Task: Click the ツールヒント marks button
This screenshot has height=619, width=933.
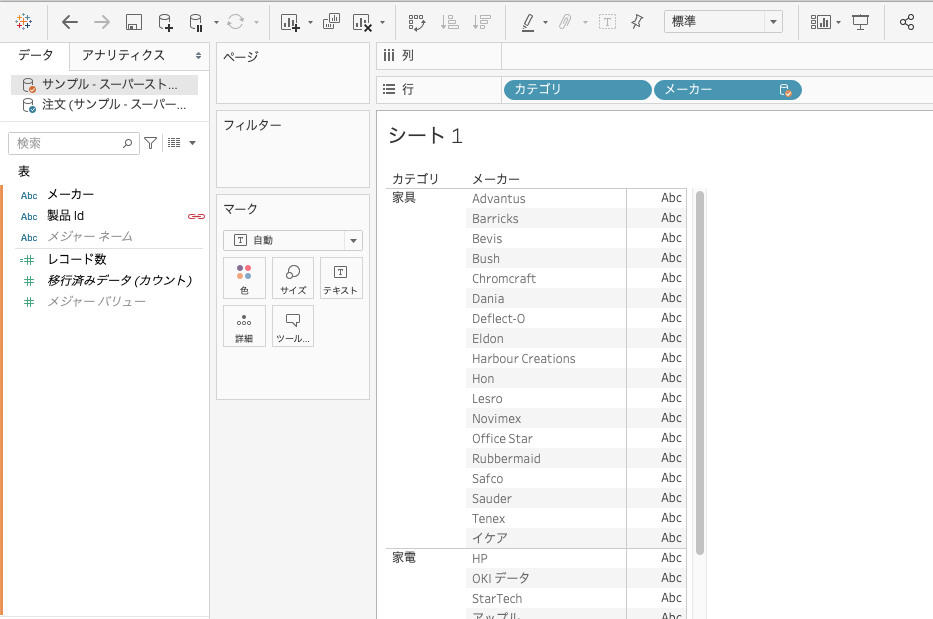Action: click(293, 326)
